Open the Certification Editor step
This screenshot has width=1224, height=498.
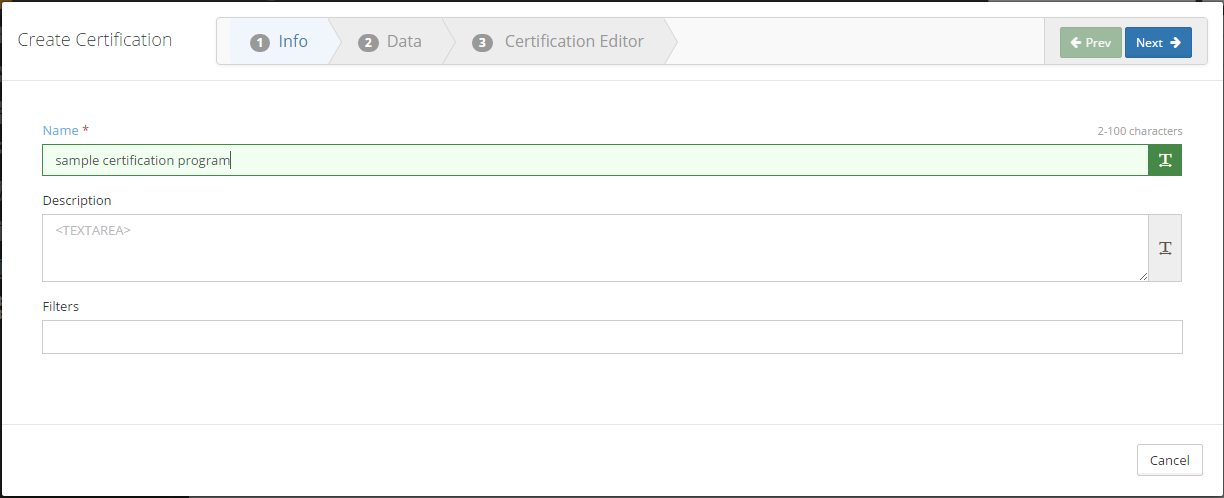click(574, 42)
